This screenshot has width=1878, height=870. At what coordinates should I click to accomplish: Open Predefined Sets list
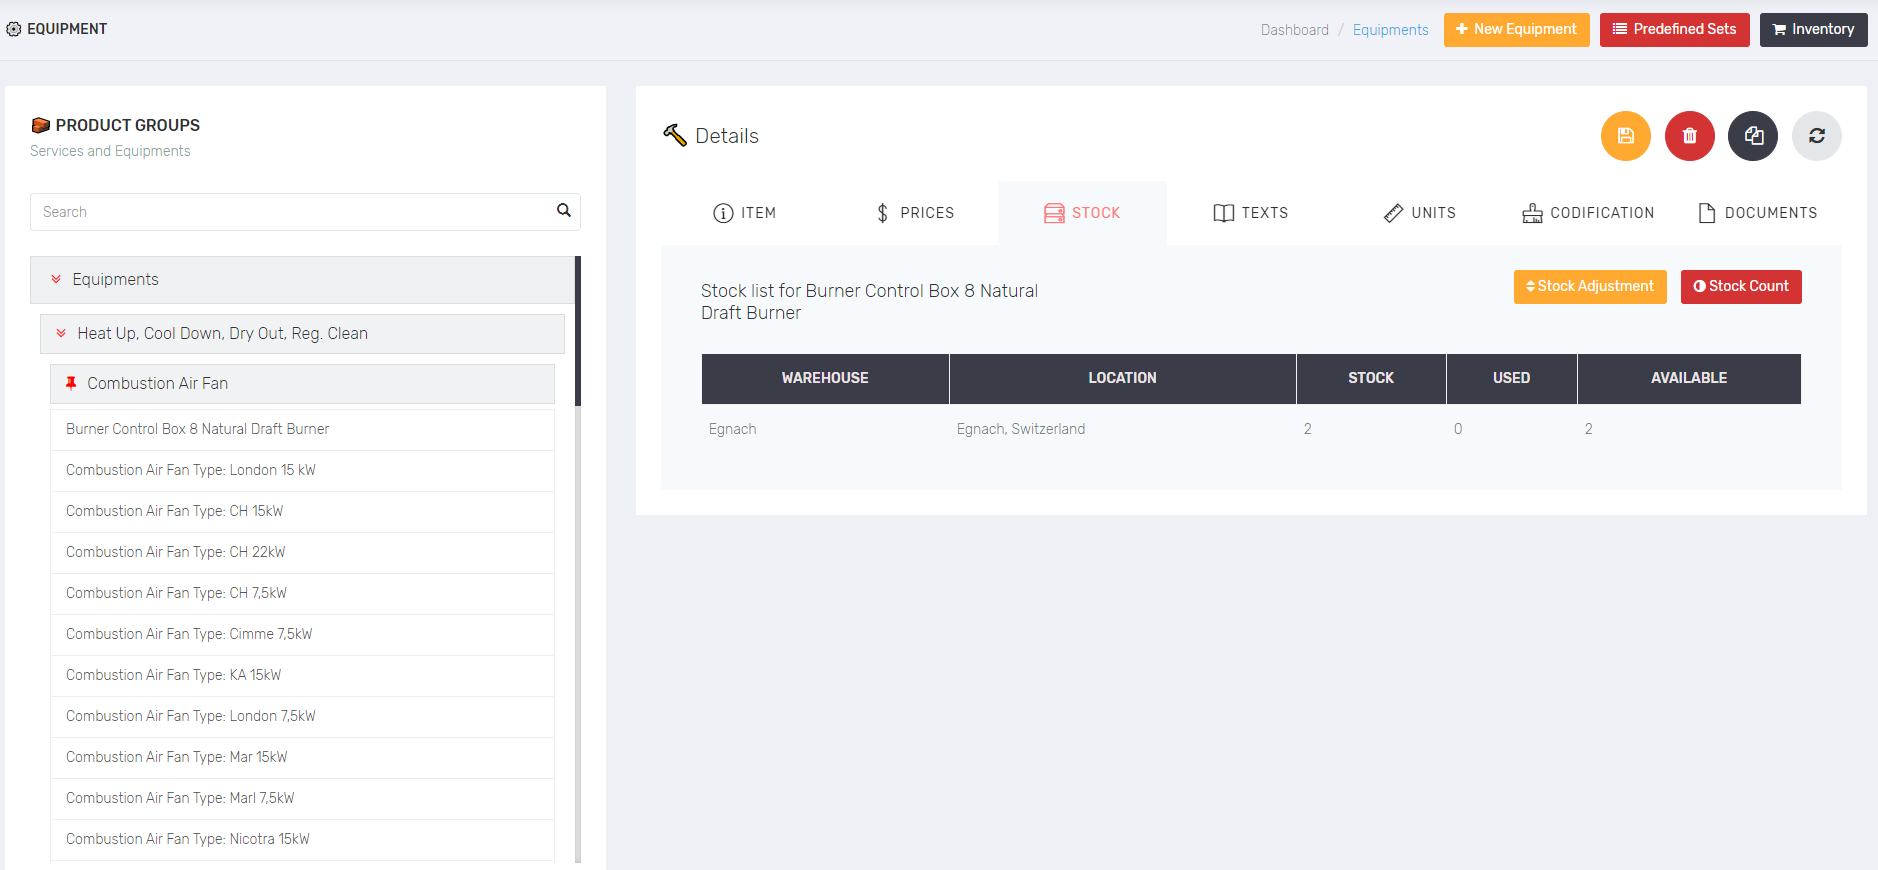click(1674, 30)
